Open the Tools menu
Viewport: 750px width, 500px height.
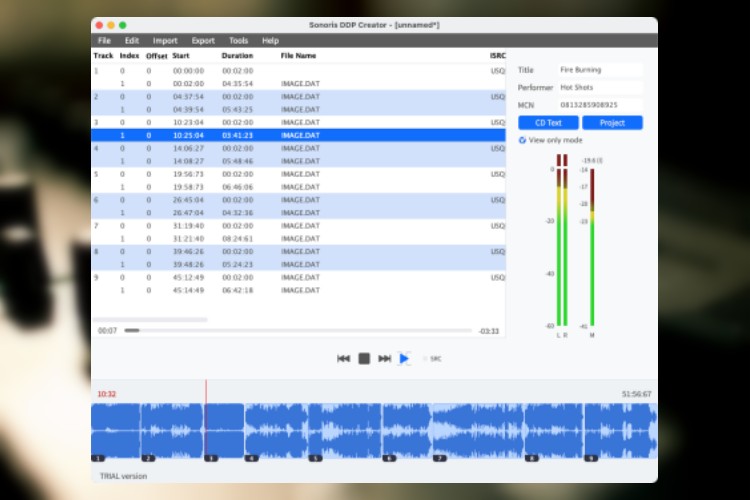coord(238,41)
